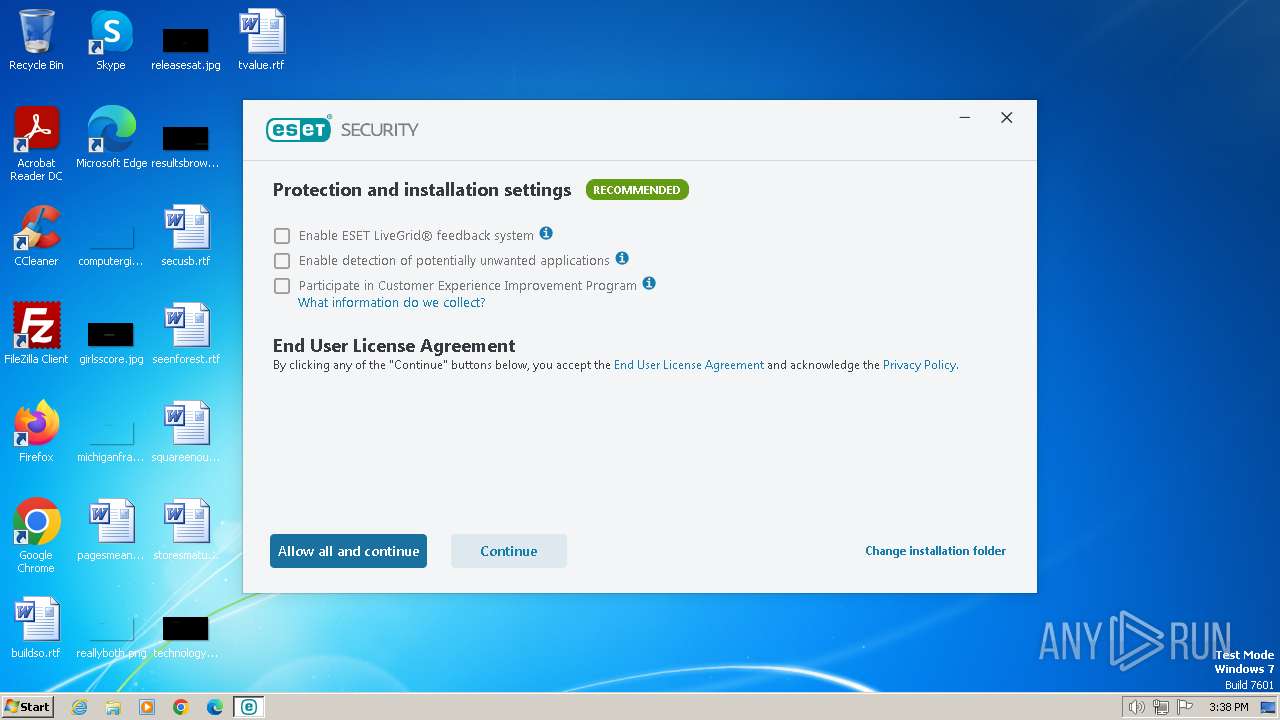Click the ESET Security logo
This screenshot has height=720, width=1280.
[x=342, y=129]
